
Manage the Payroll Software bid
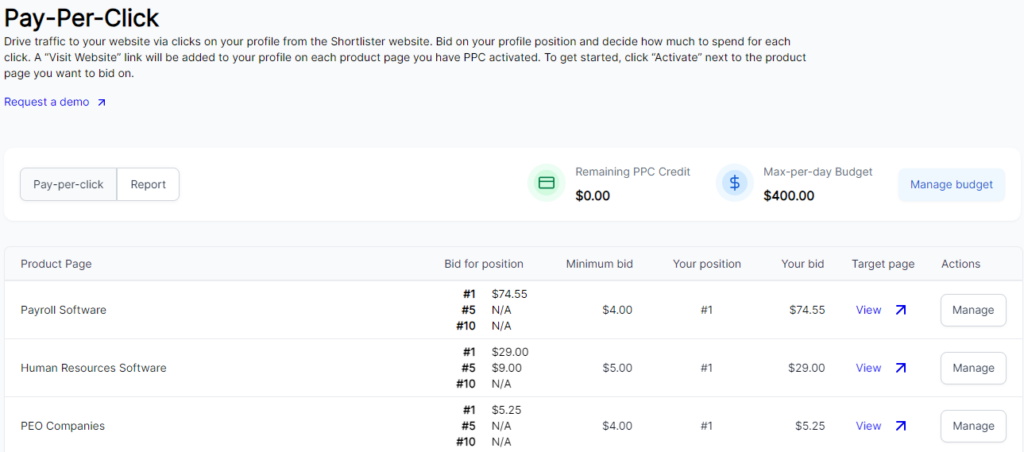(x=972, y=310)
